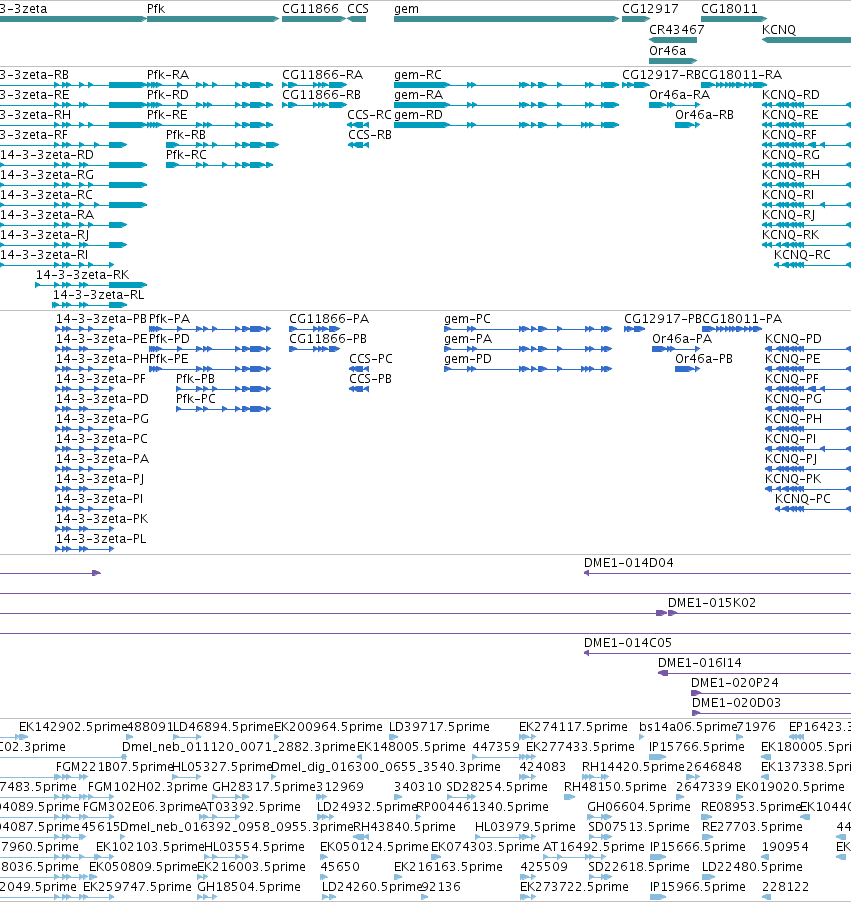Click the Or46a gene label in top track
Screen dimensions: 851x902
coord(667,50)
